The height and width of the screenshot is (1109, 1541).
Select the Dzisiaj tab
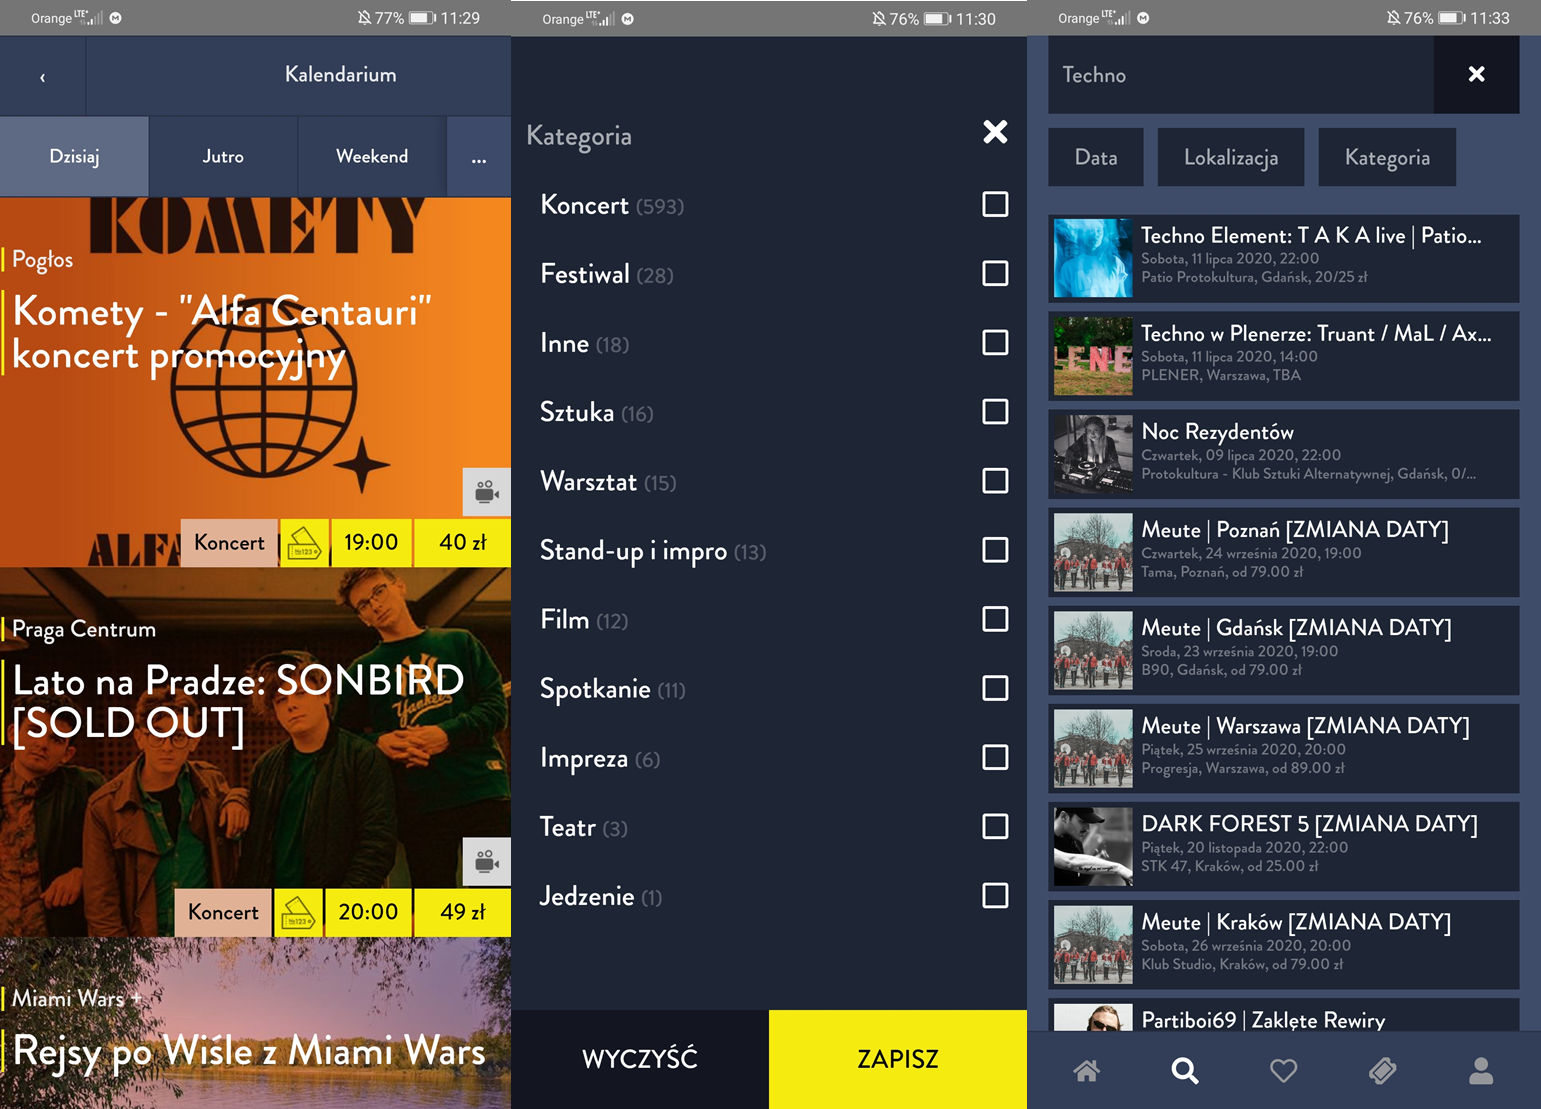(74, 156)
